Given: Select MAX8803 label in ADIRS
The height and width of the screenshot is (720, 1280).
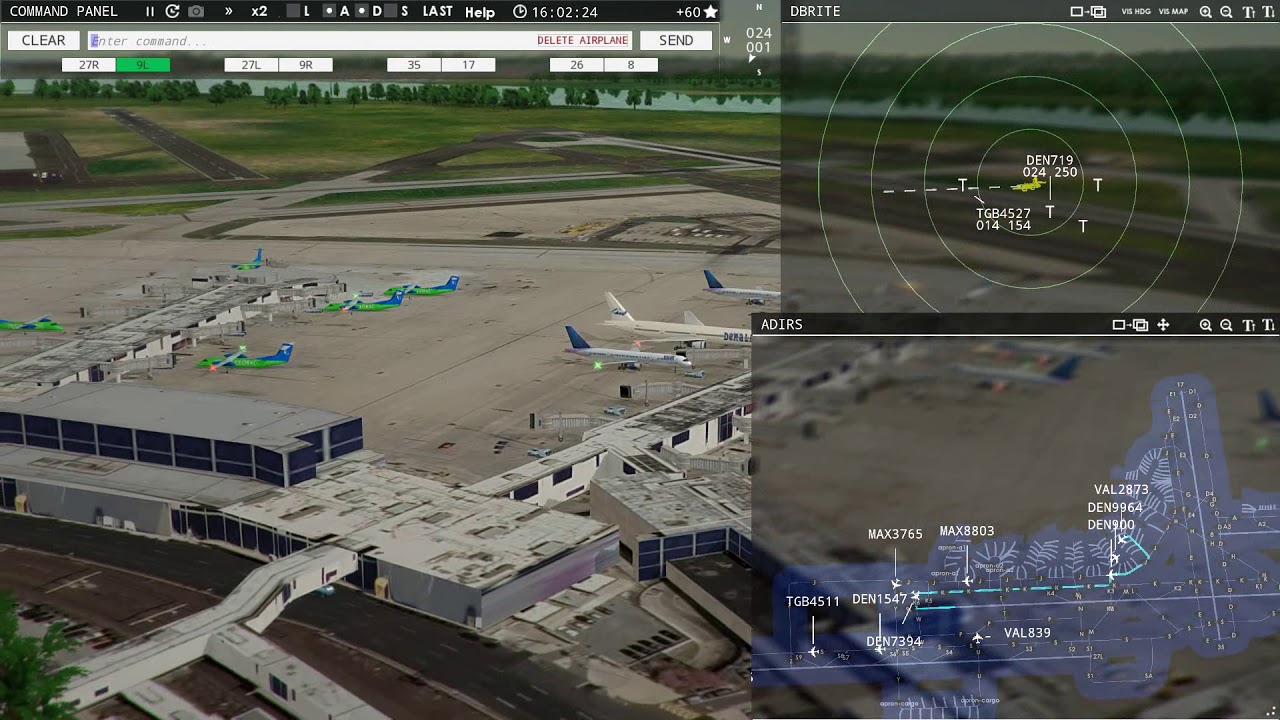Looking at the screenshot, I should [x=967, y=531].
